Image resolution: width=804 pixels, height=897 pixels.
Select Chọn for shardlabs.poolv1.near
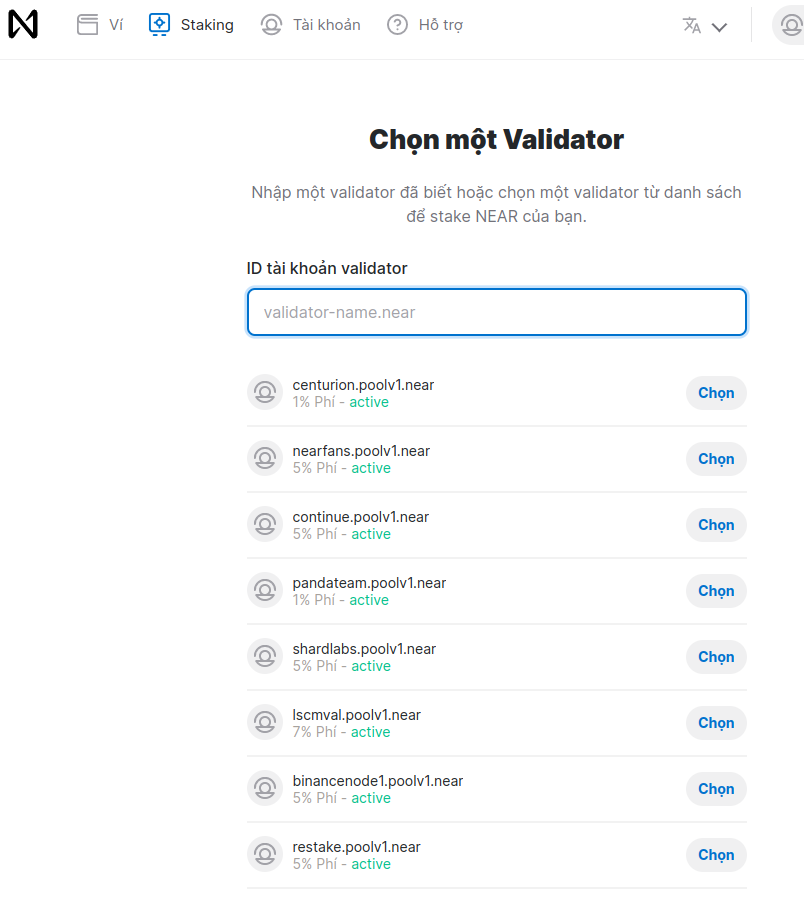tap(716, 657)
